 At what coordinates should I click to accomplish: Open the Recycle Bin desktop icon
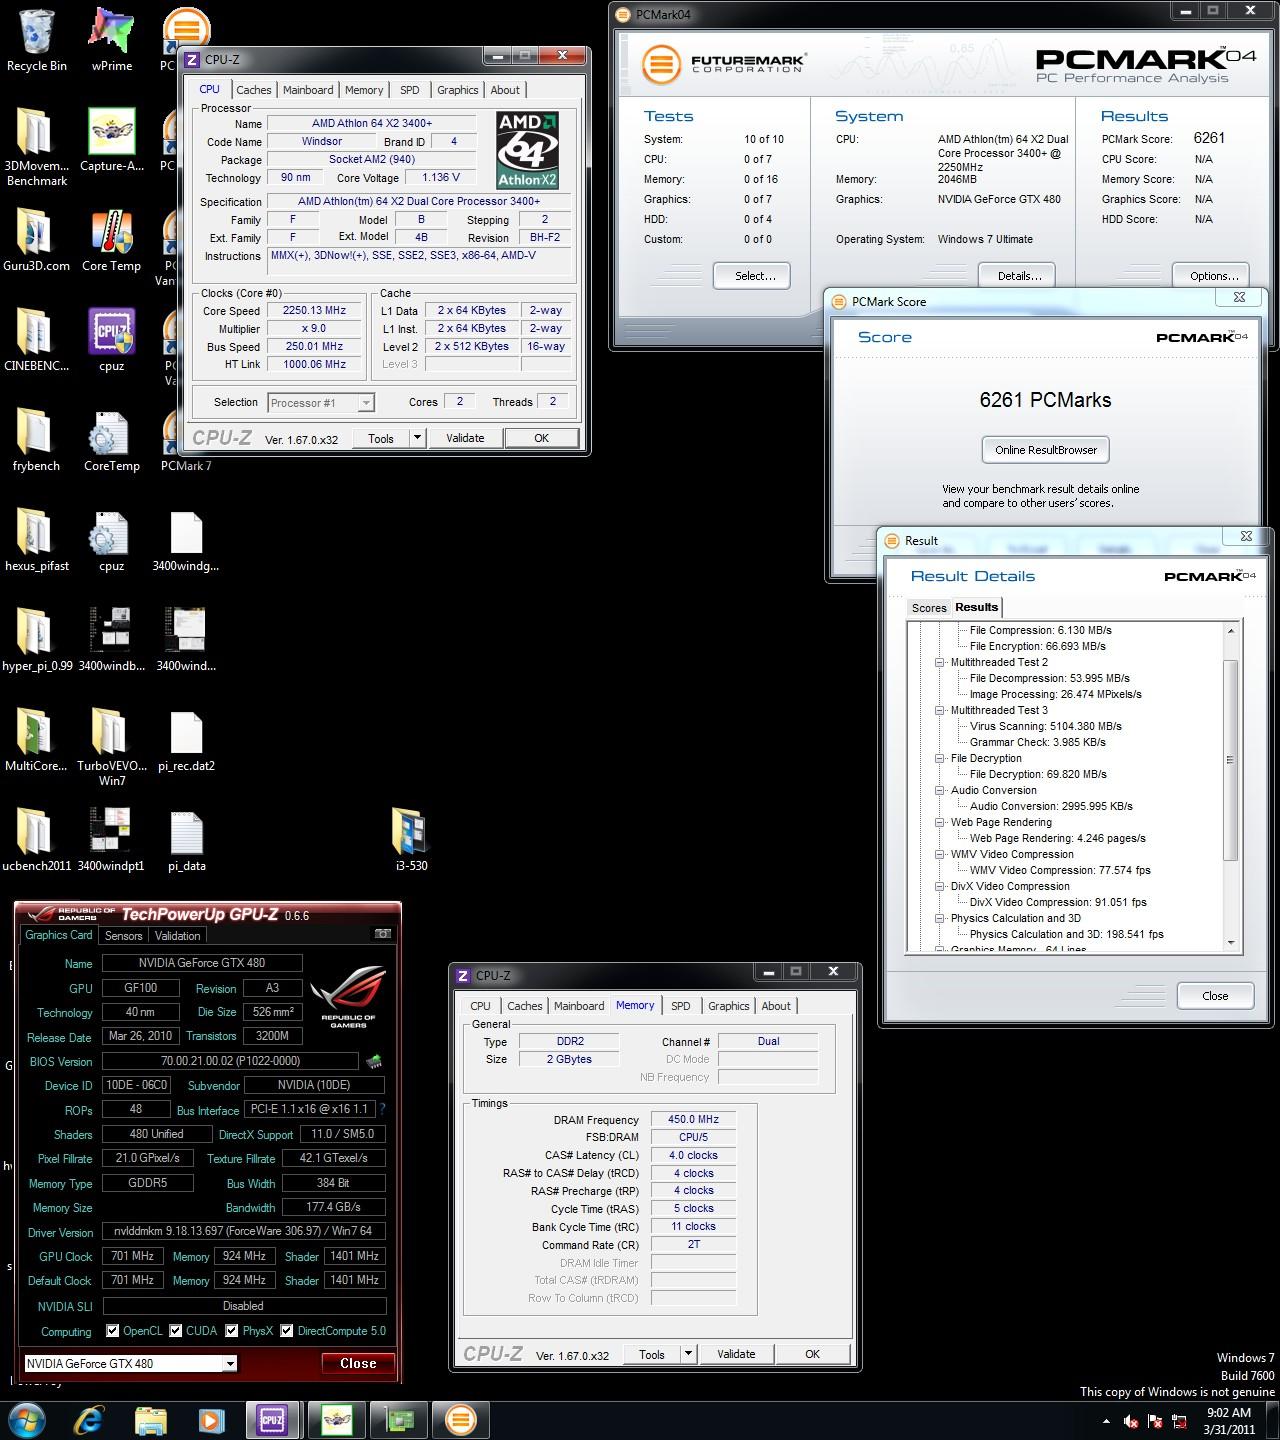click(36, 40)
